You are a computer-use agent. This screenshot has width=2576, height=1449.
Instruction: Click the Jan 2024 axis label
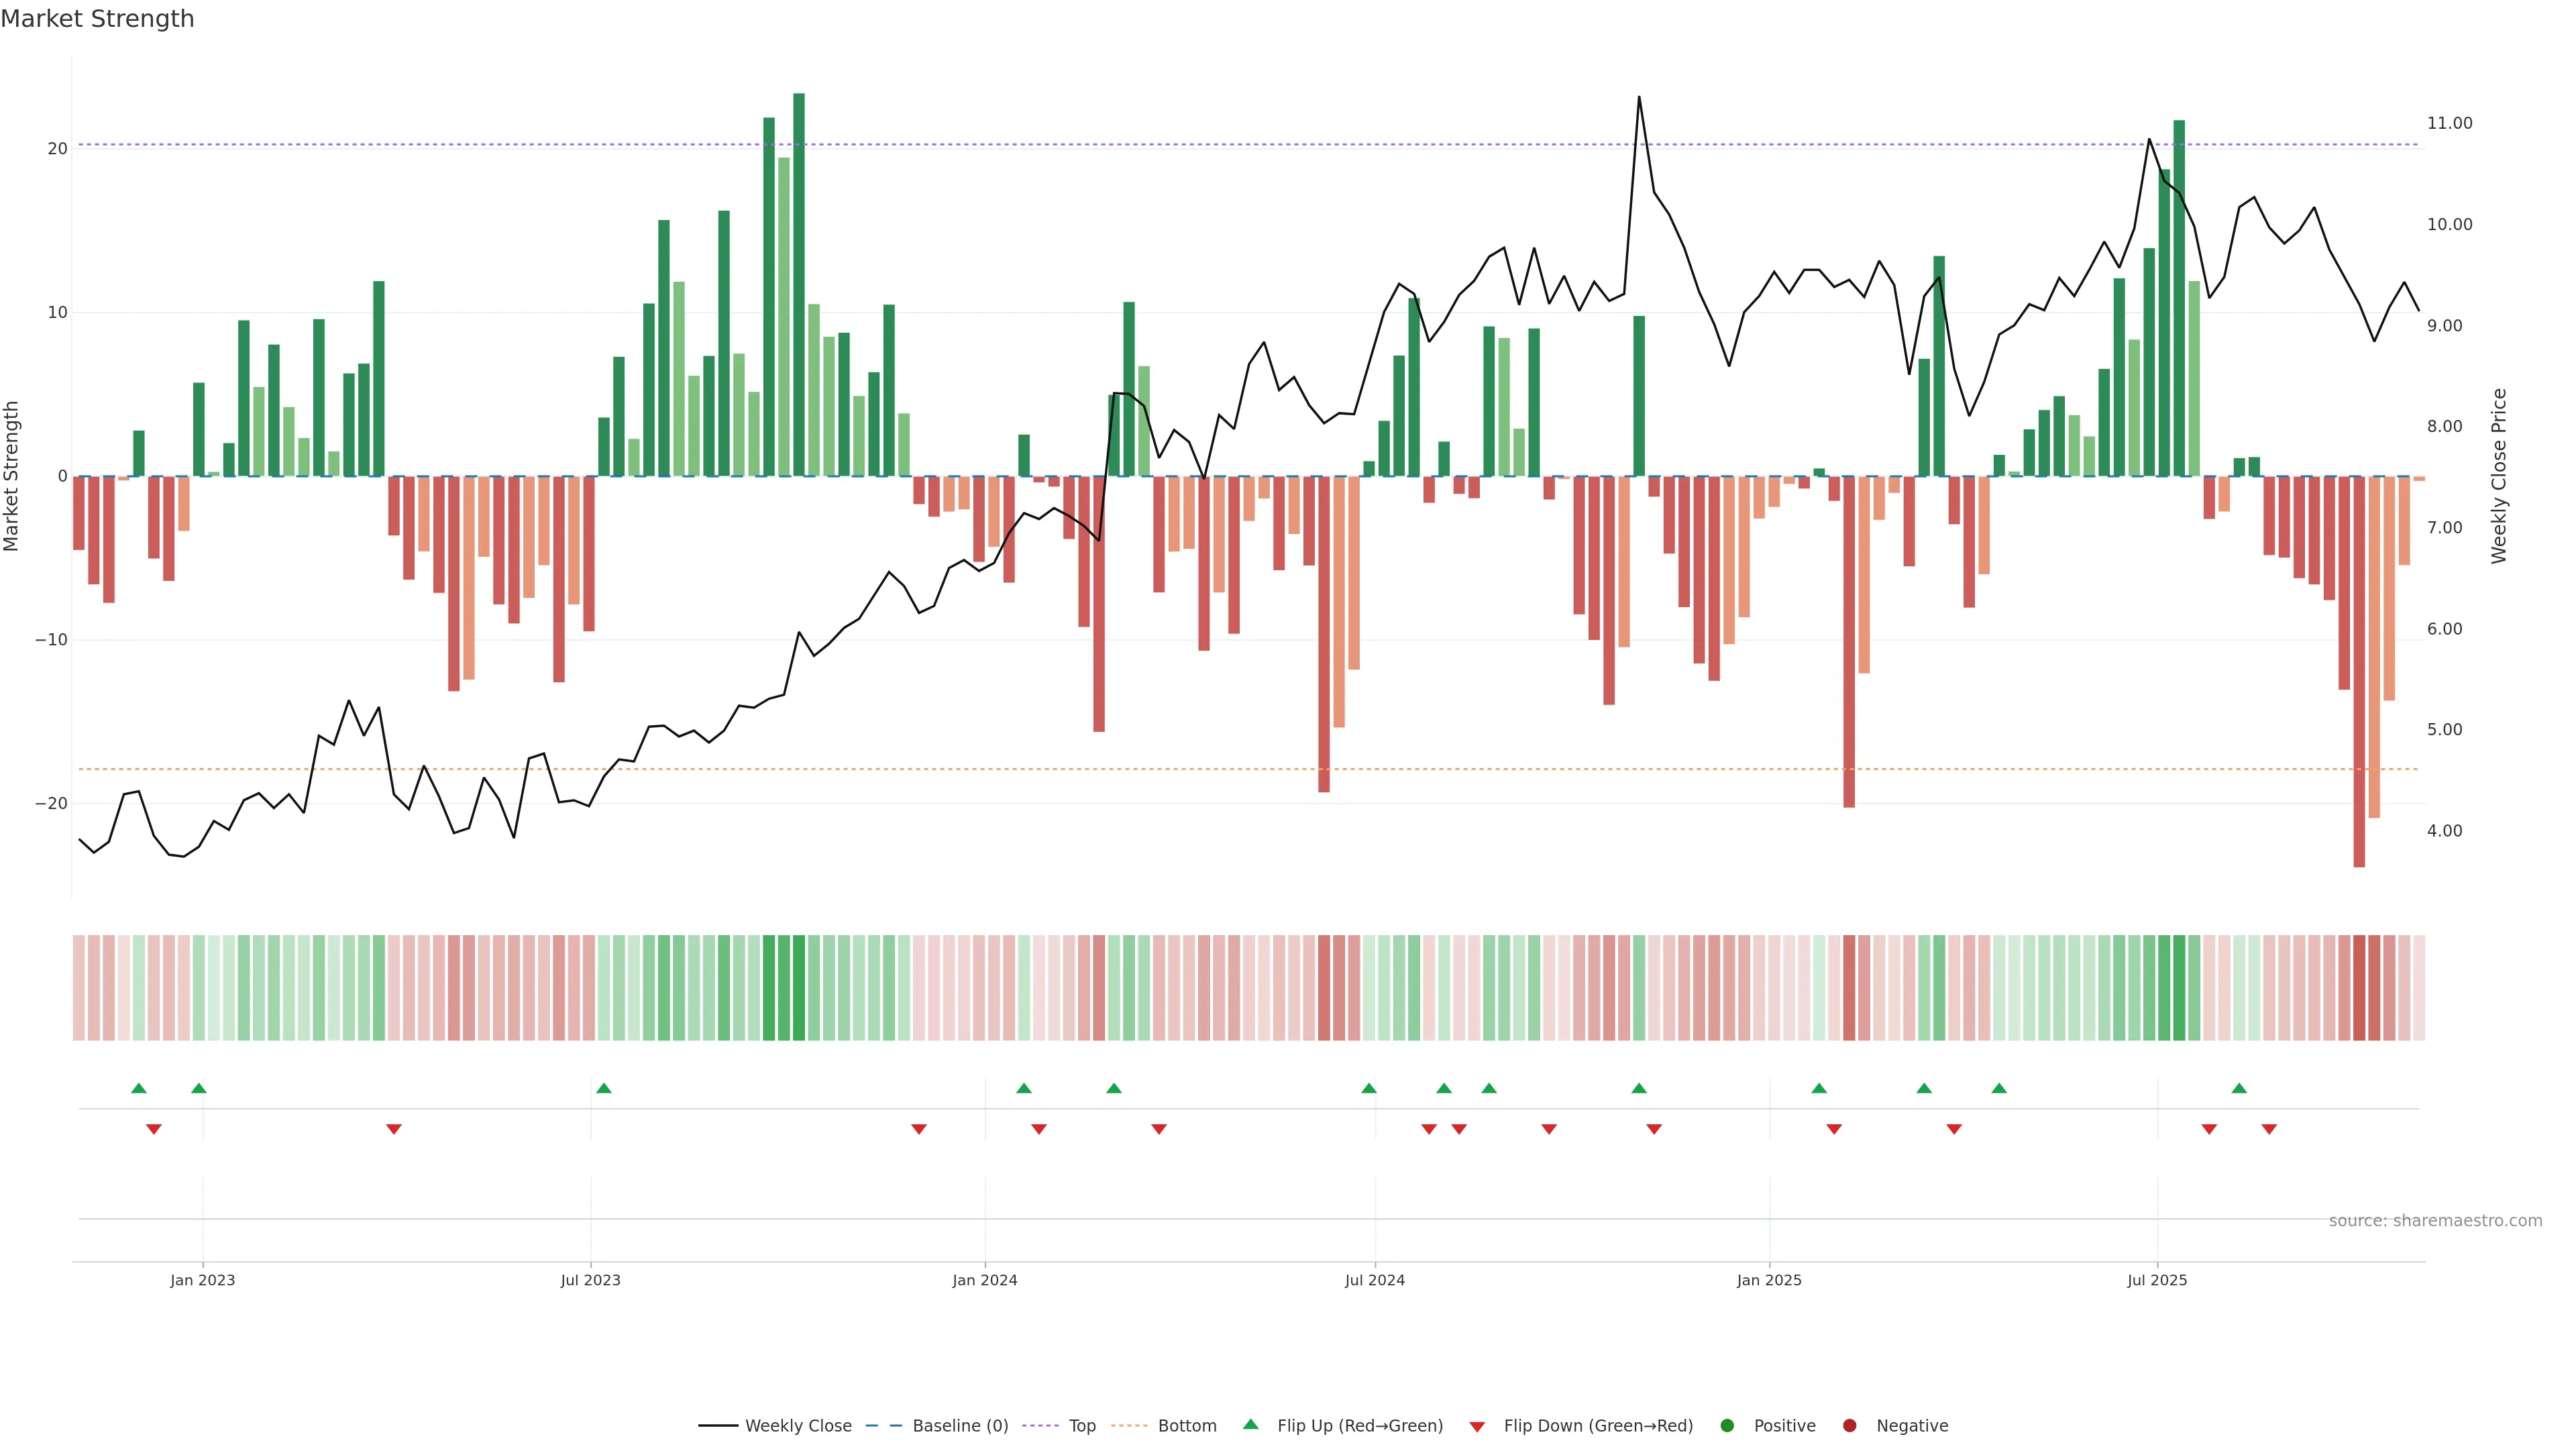984,1280
